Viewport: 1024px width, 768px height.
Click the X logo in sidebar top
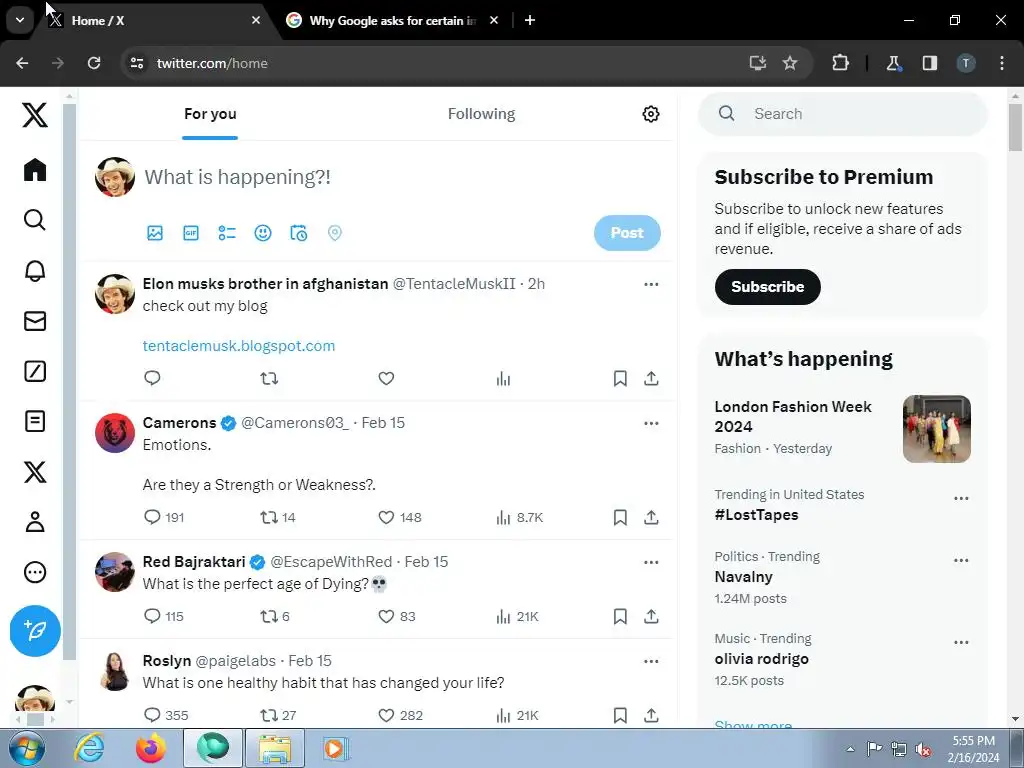(35, 115)
